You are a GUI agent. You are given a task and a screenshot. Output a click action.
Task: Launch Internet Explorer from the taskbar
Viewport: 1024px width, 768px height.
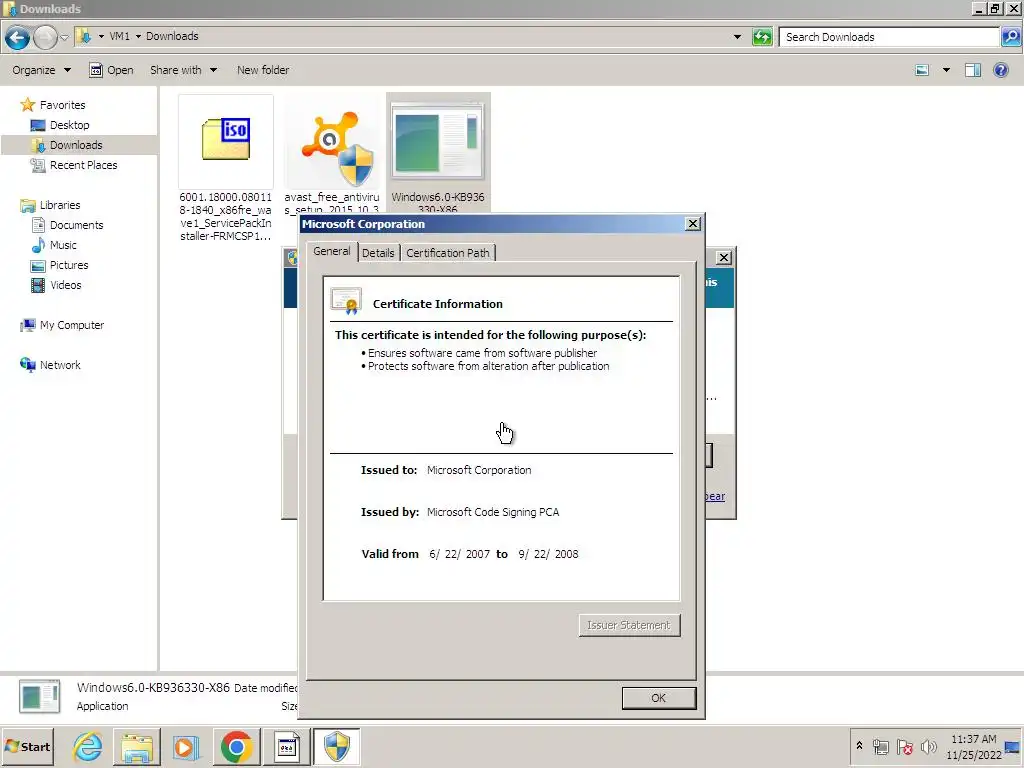(x=88, y=746)
